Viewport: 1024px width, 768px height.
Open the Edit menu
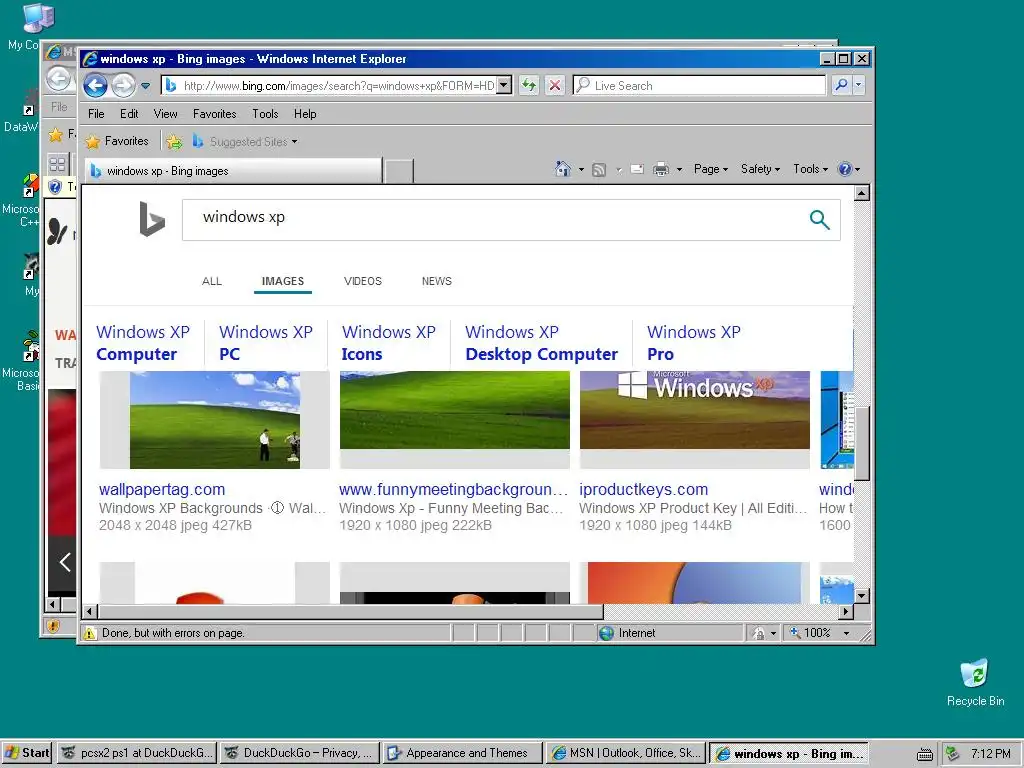pos(129,114)
